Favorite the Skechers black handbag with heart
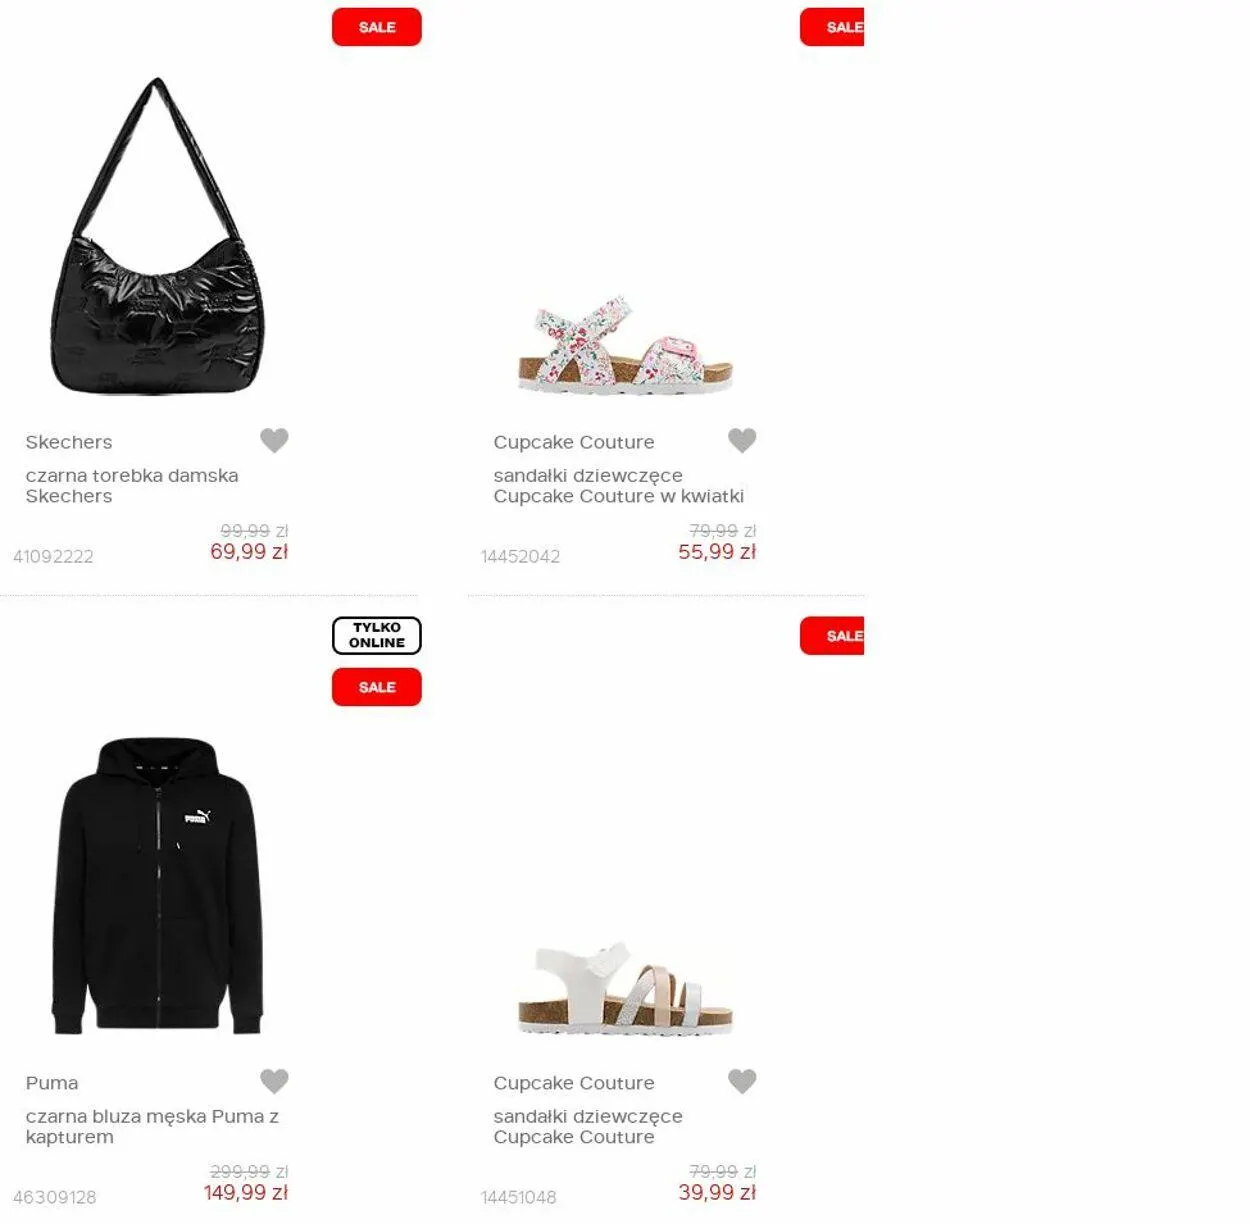1250x1224 pixels. coord(274,440)
